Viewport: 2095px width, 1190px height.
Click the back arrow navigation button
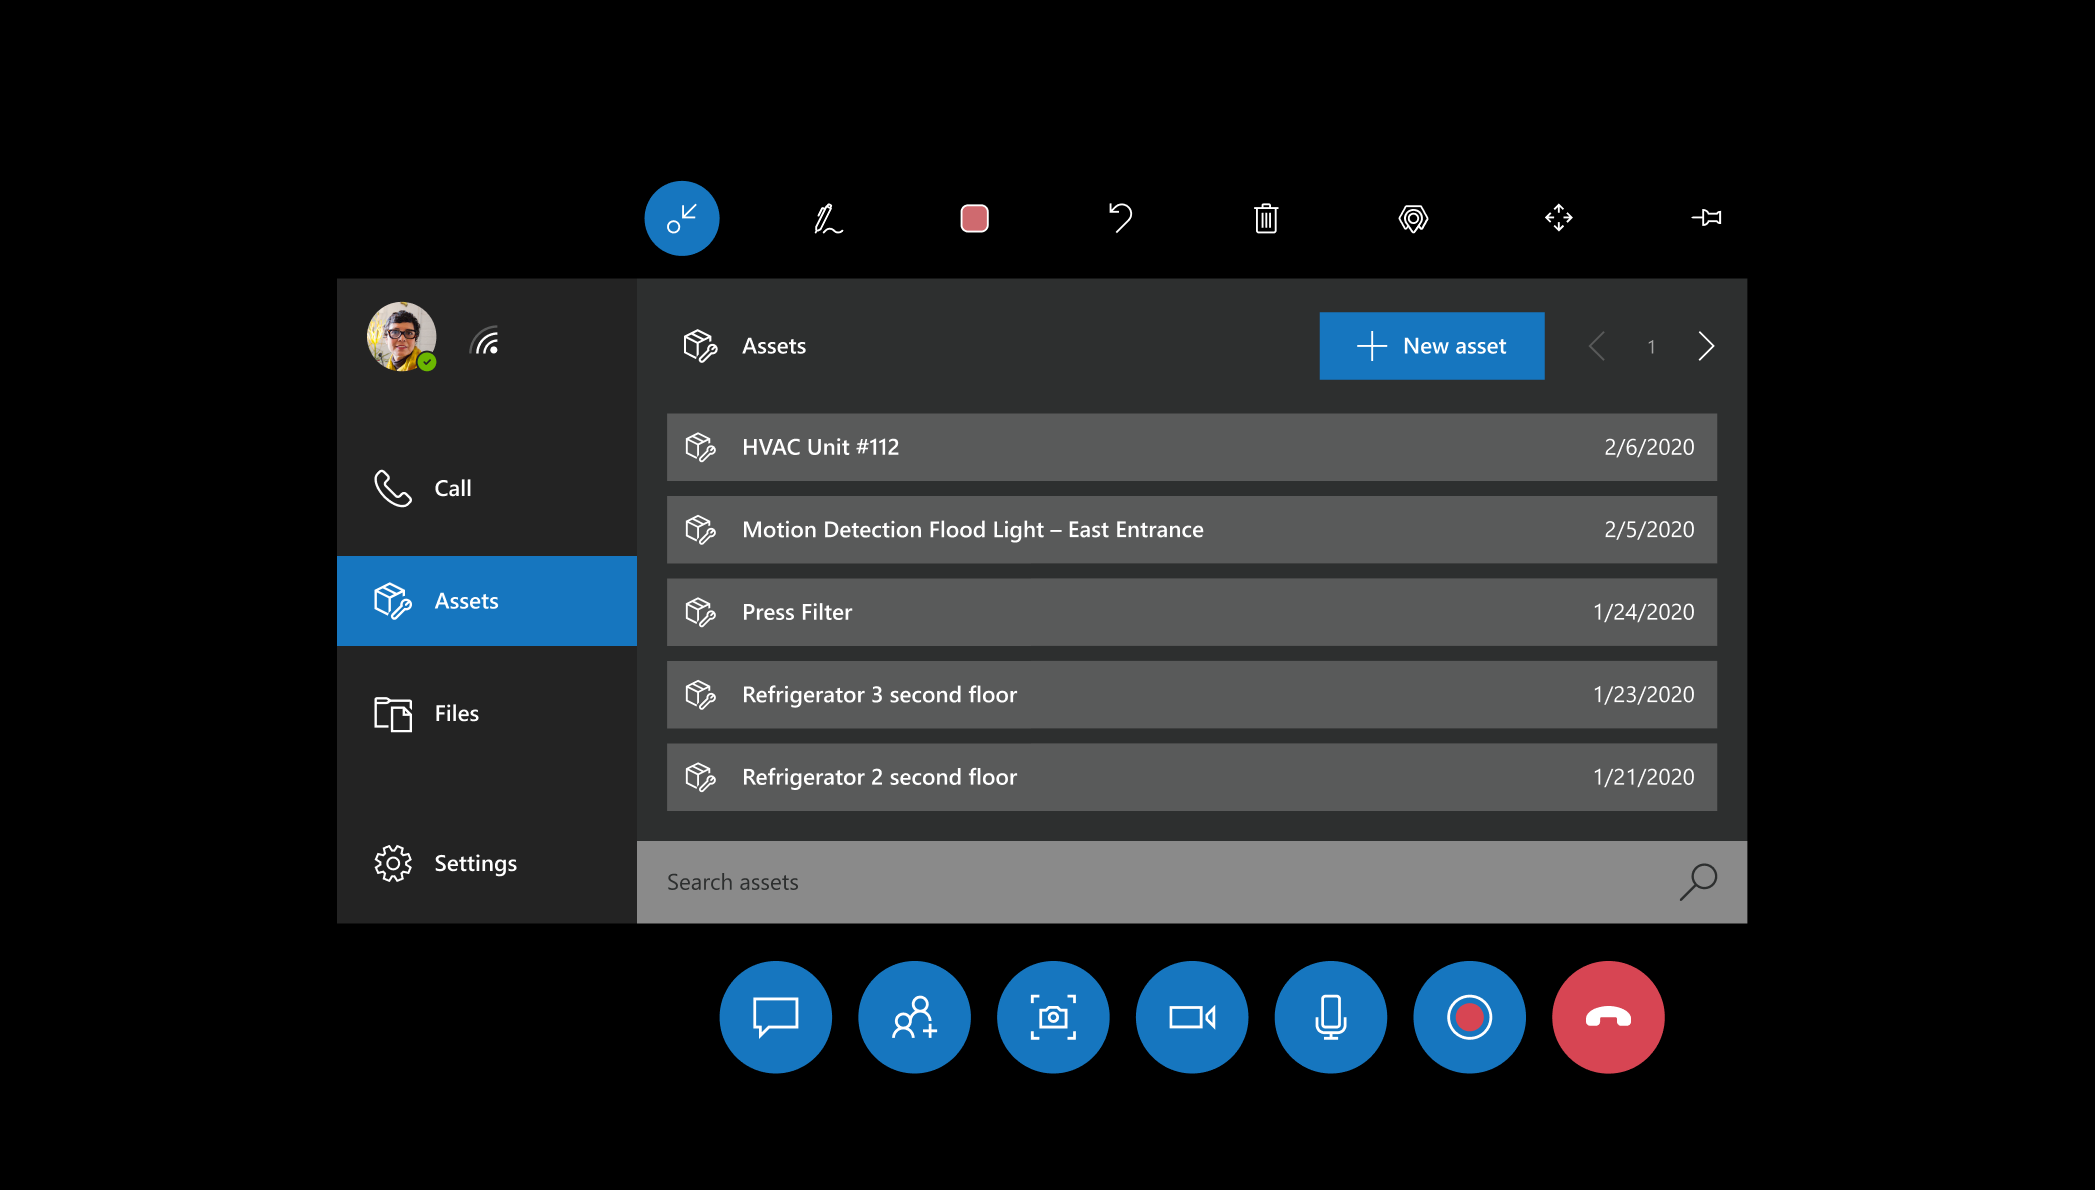tap(1596, 345)
